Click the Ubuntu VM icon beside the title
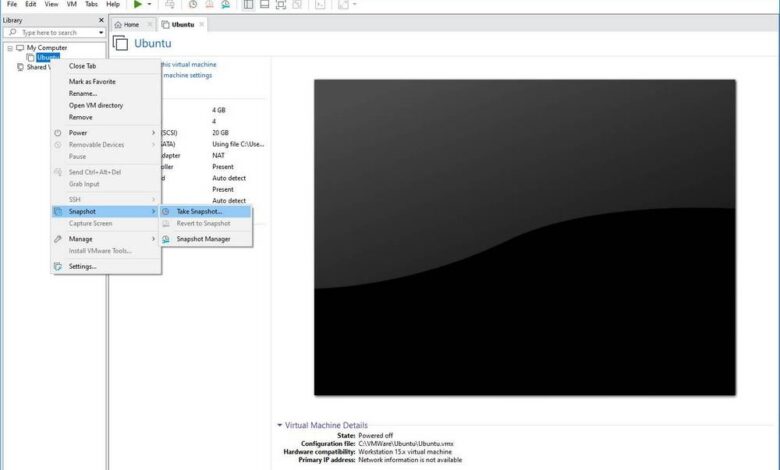780x470 pixels. tap(120, 43)
